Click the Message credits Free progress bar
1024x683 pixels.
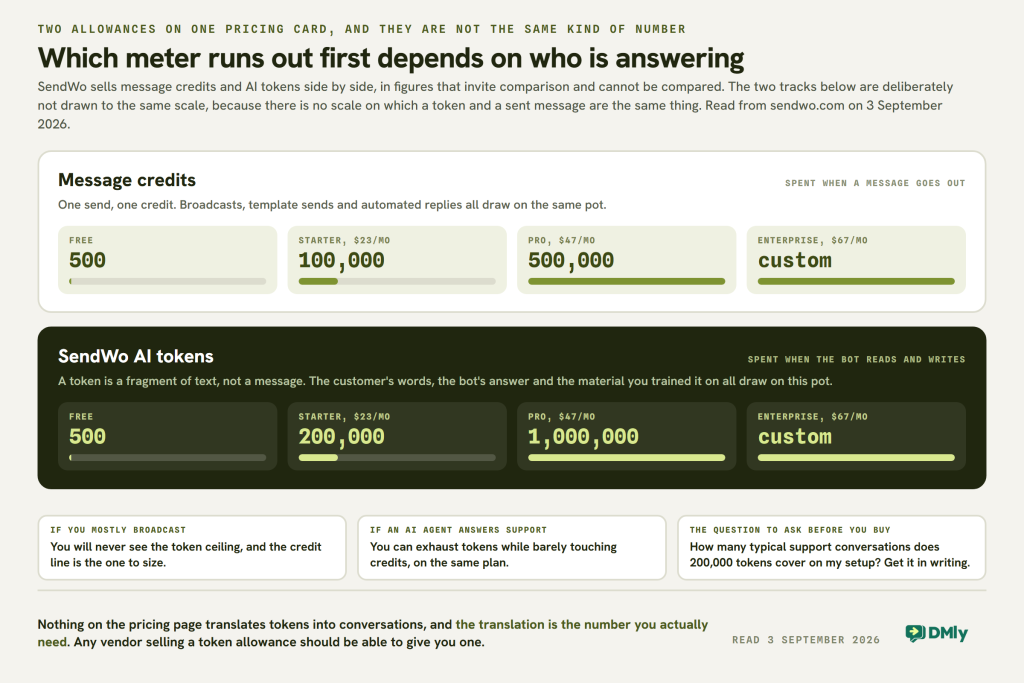click(x=167, y=281)
